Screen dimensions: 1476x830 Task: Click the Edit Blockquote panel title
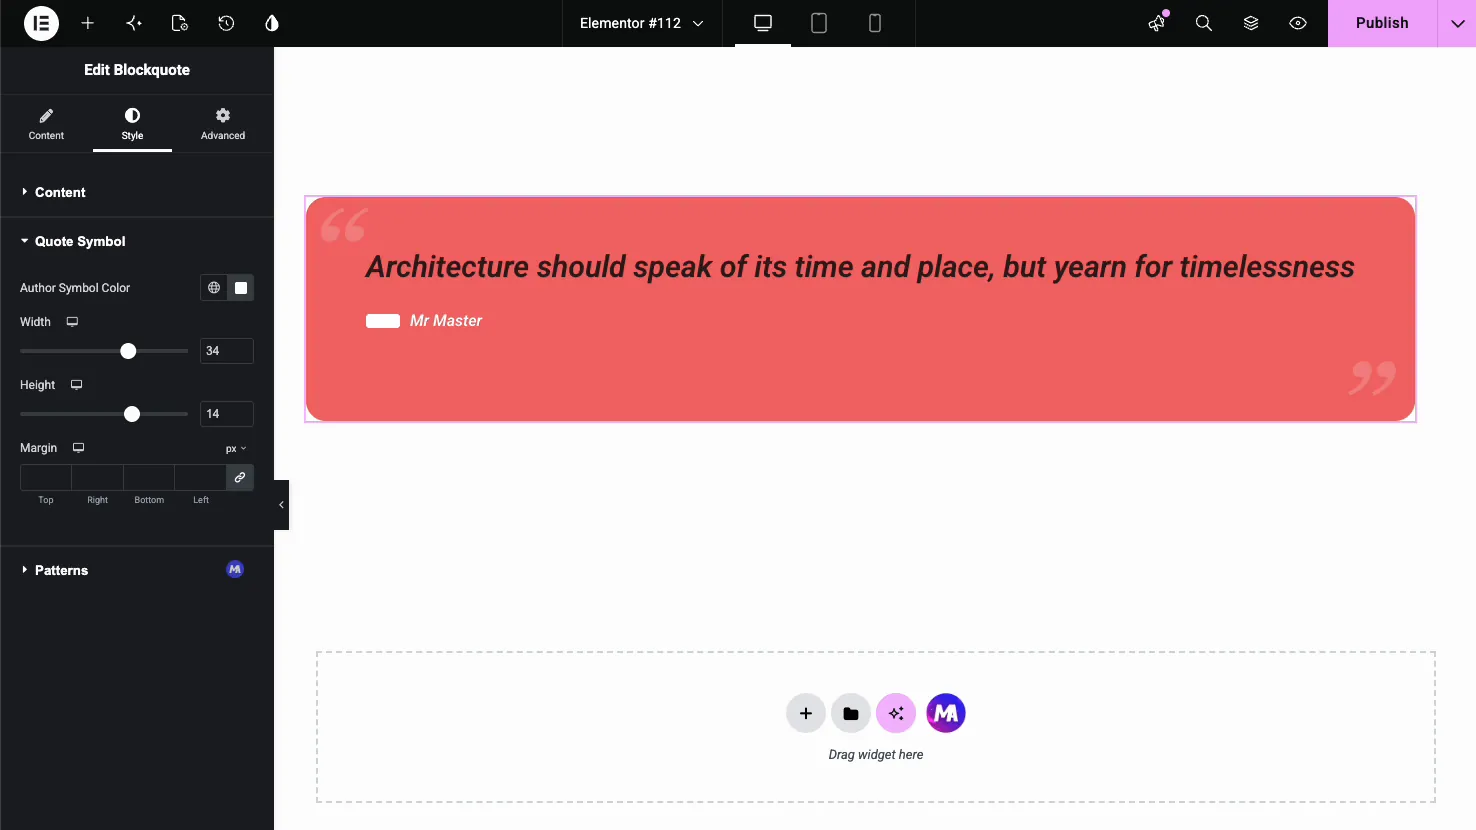coord(137,70)
